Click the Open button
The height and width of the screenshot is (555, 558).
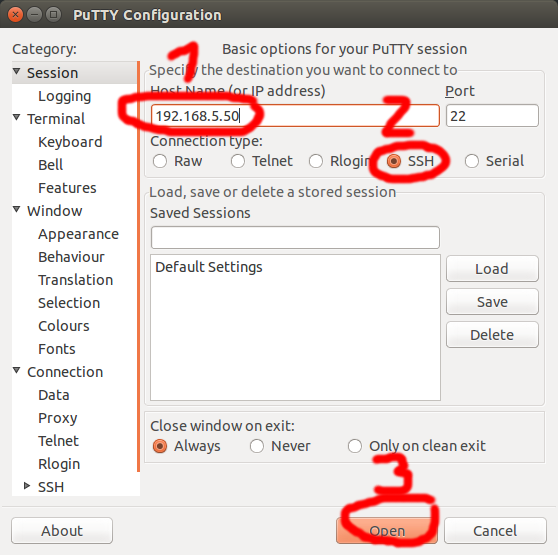point(387,530)
